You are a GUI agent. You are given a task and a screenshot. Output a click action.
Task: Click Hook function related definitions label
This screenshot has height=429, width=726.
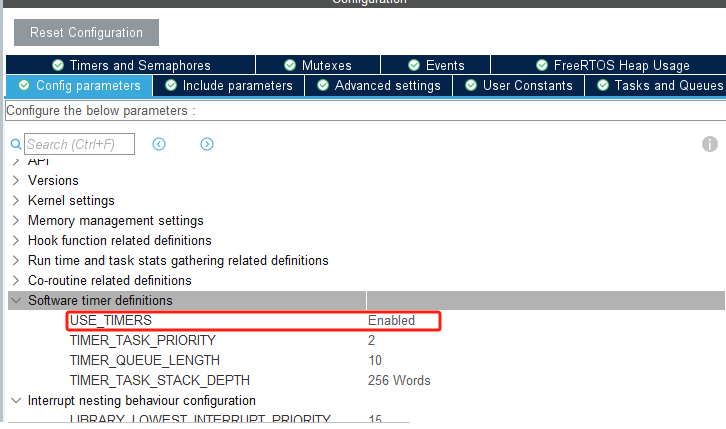click(119, 240)
